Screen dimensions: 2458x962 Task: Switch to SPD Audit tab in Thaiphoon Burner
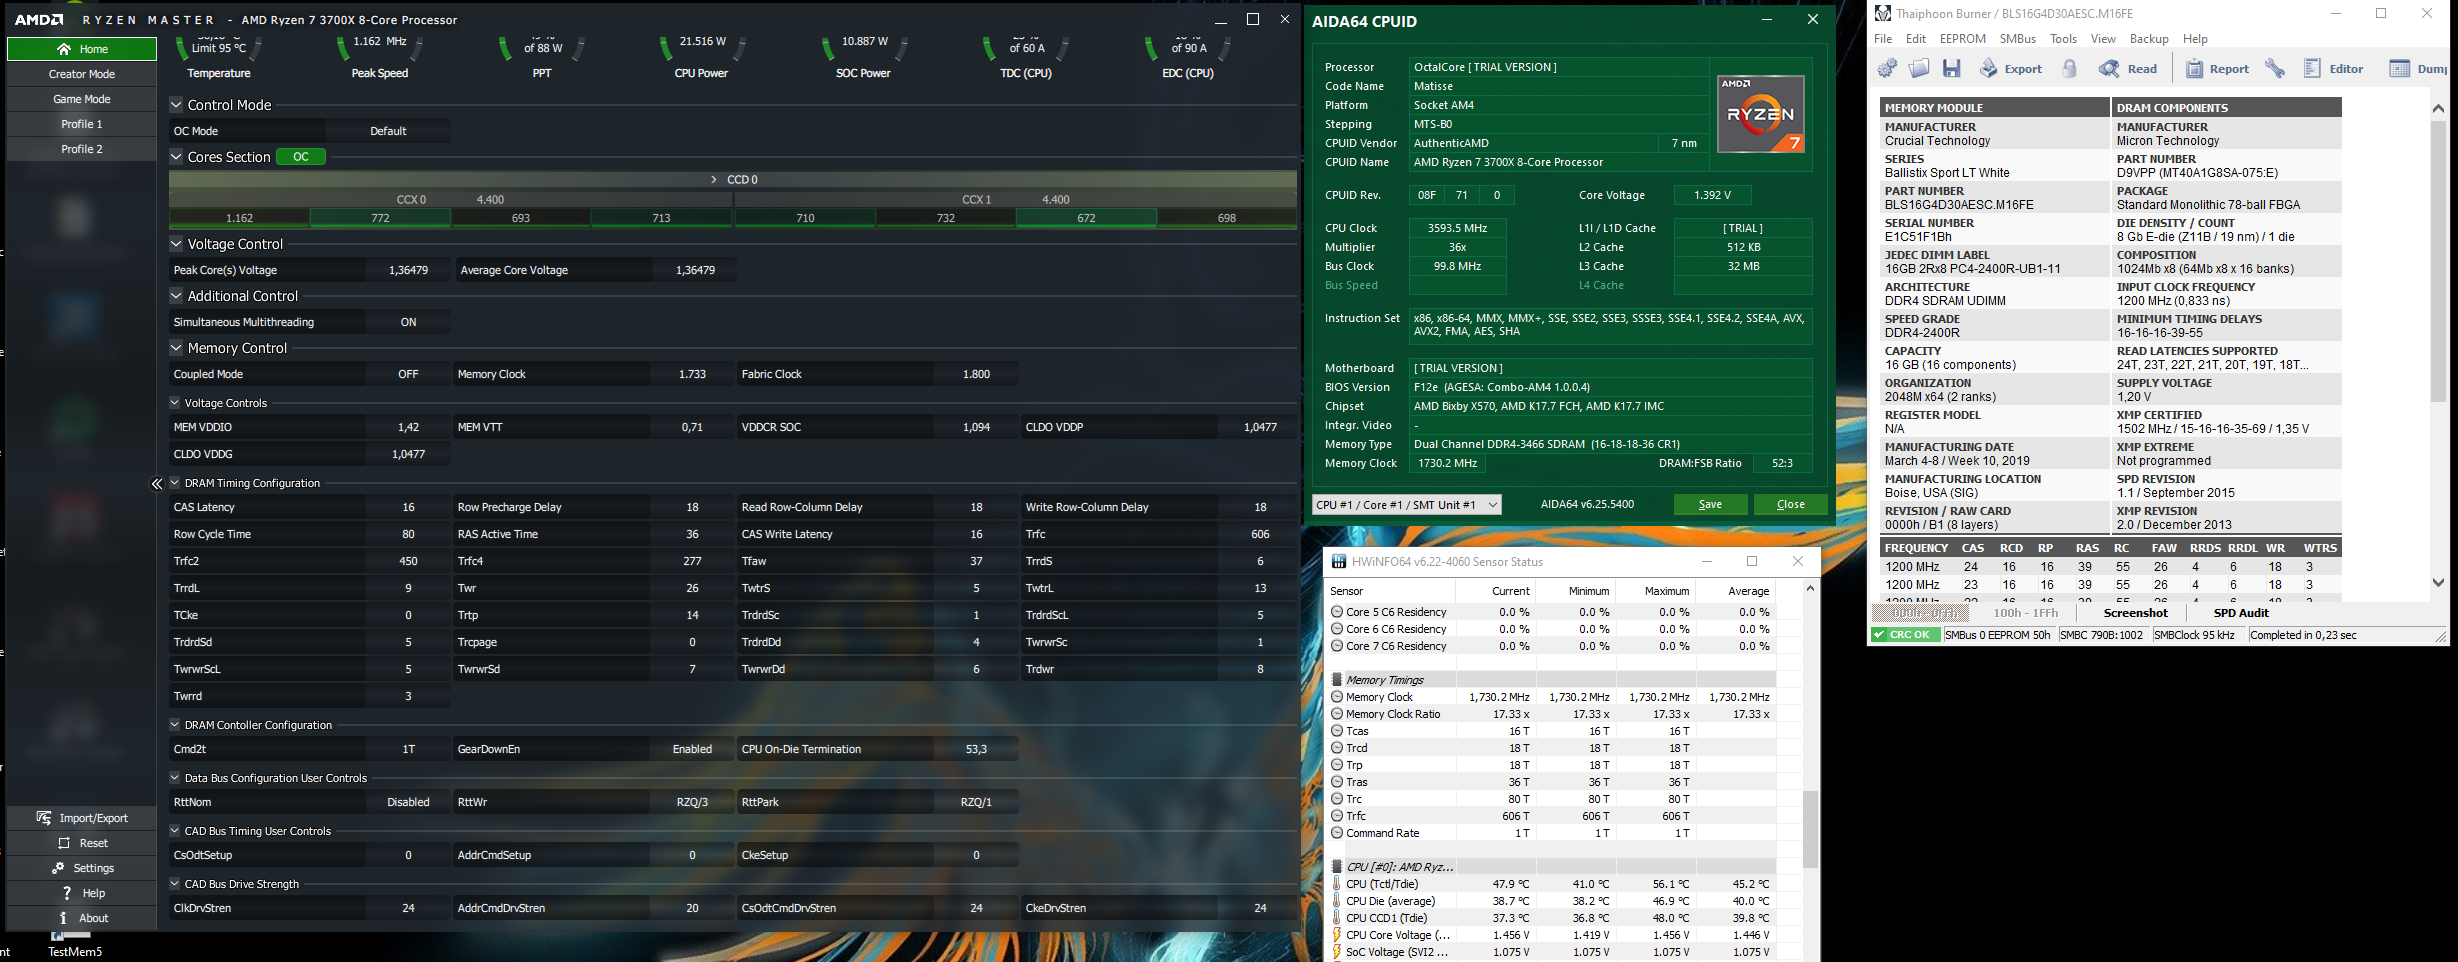pyautogui.click(x=2241, y=613)
